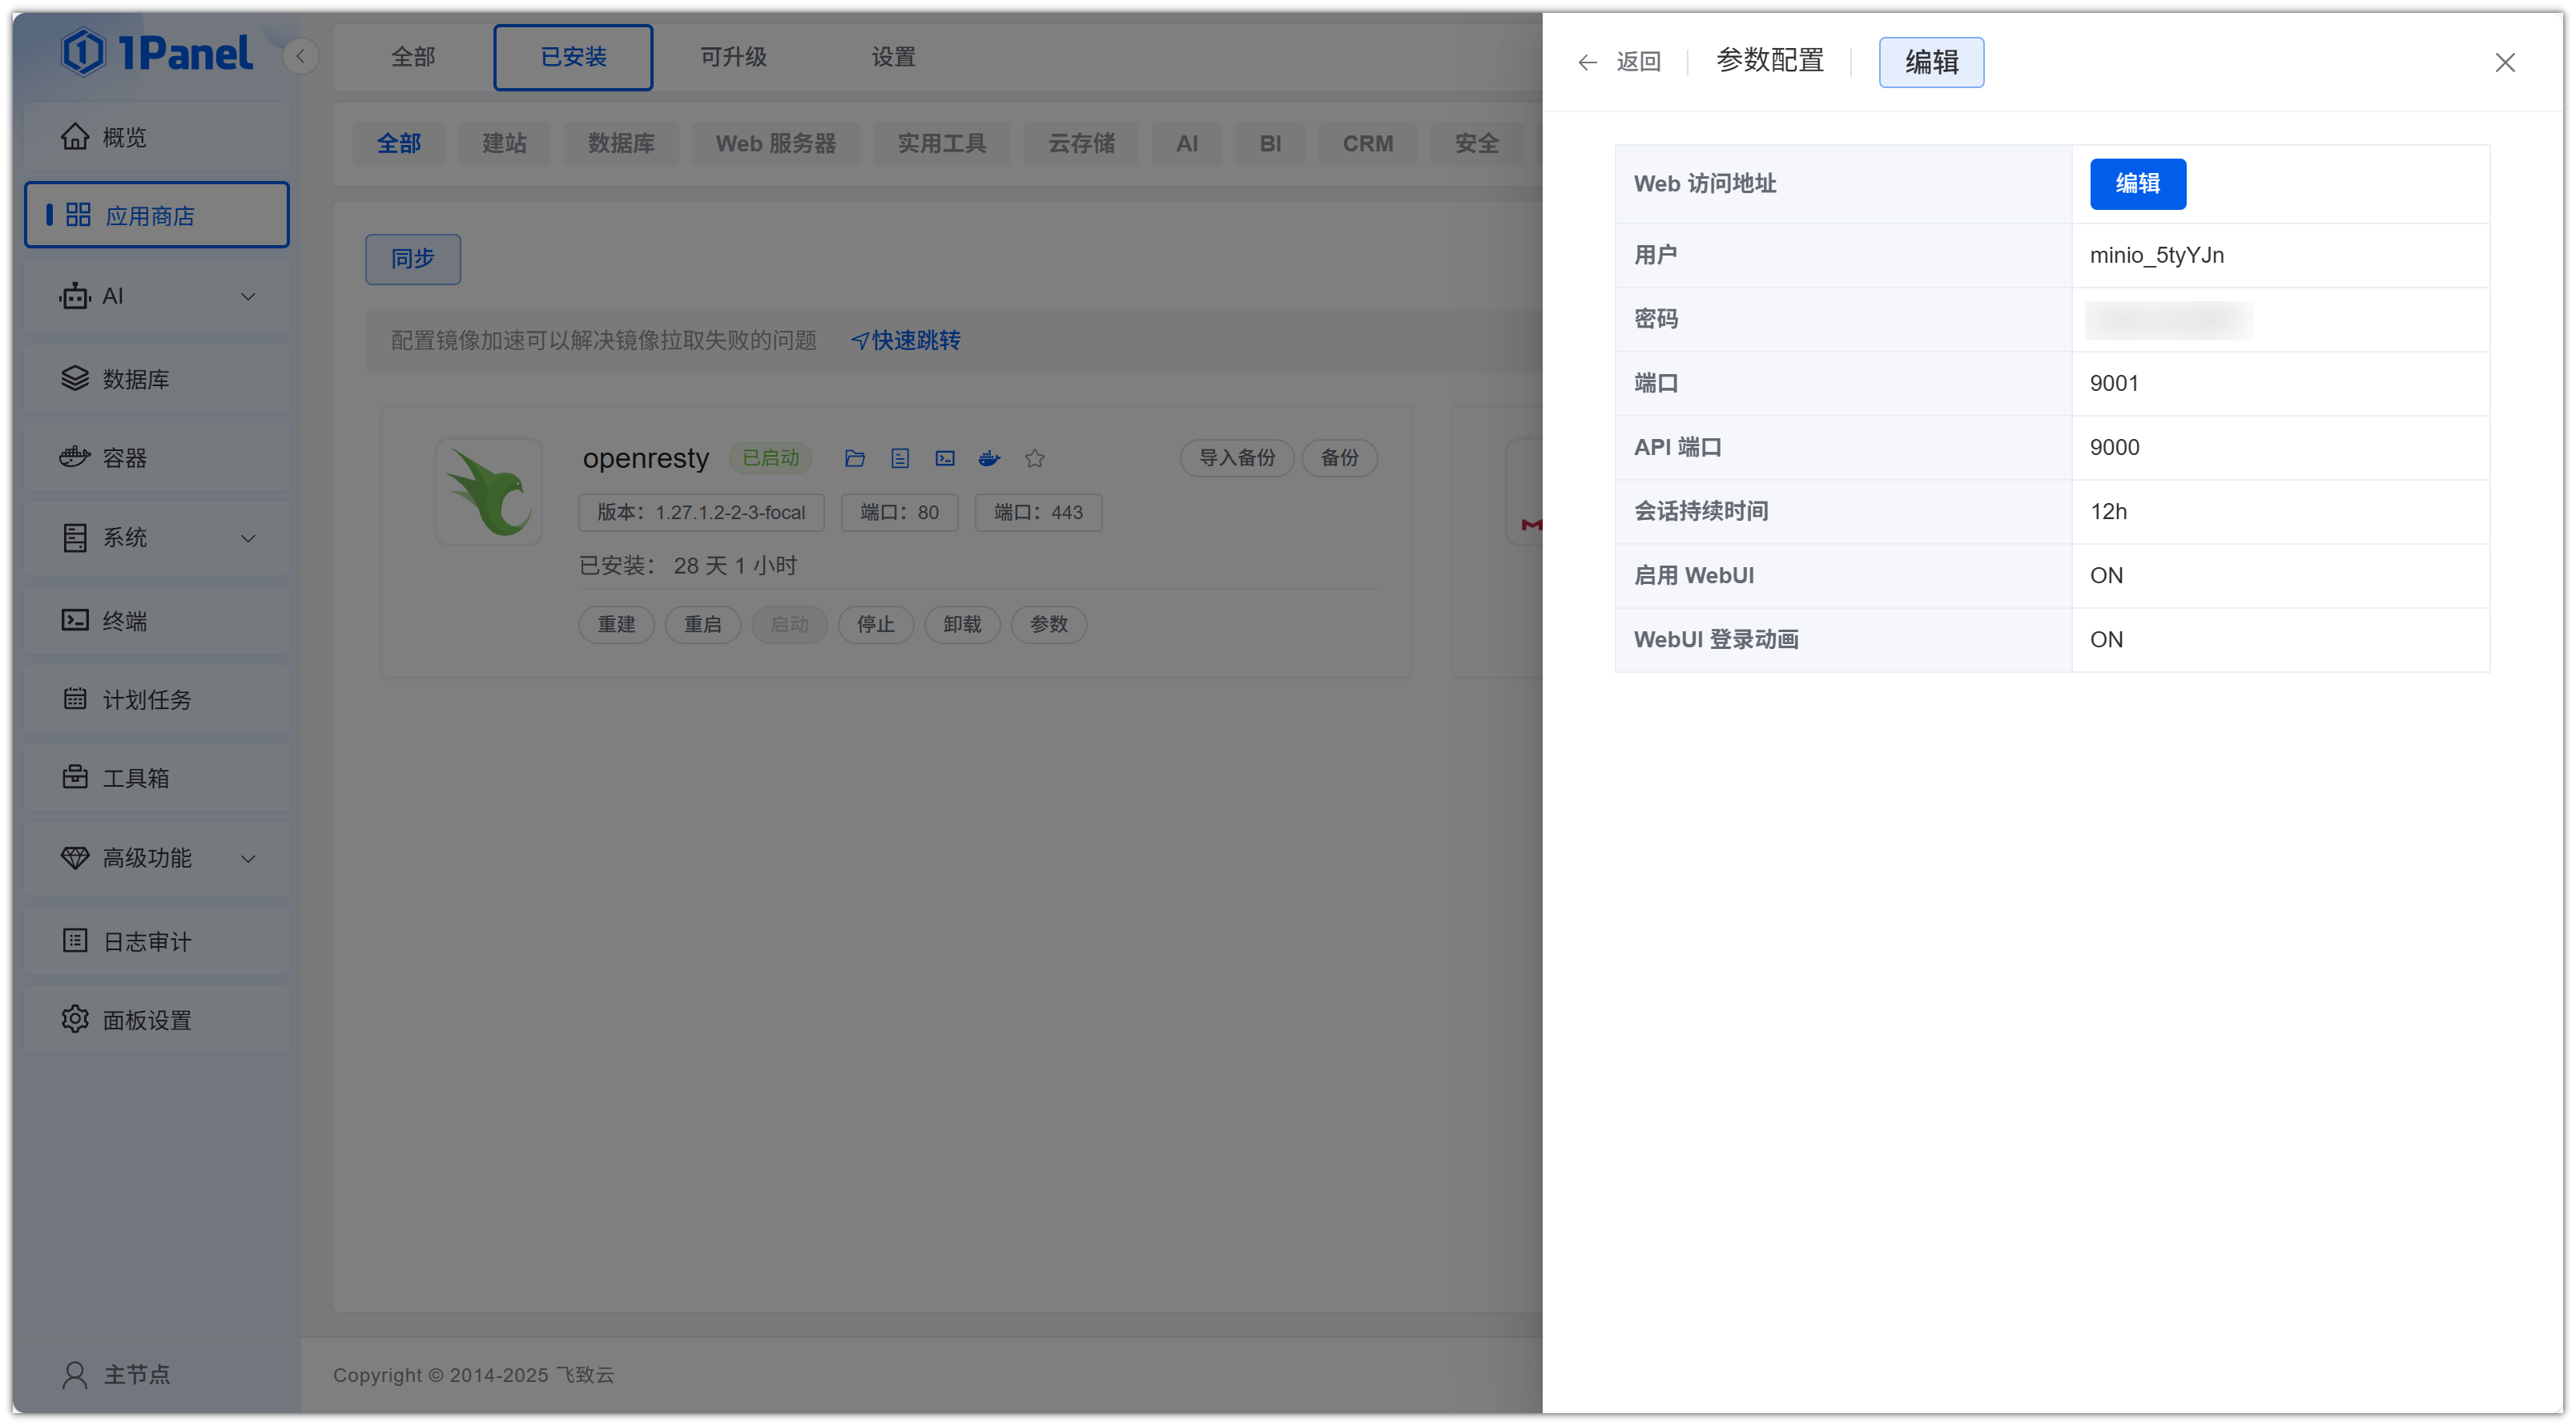Screen dimensions: 2576x1426
Task: Click openresty log document icon
Action: coord(900,458)
